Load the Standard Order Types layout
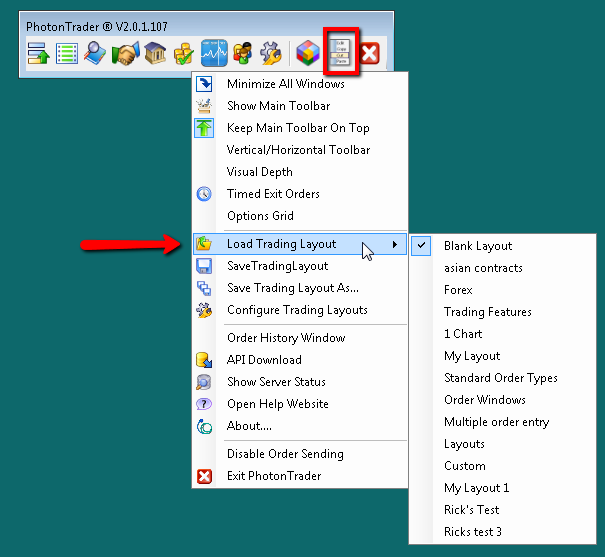605x557 pixels. tap(501, 378)
